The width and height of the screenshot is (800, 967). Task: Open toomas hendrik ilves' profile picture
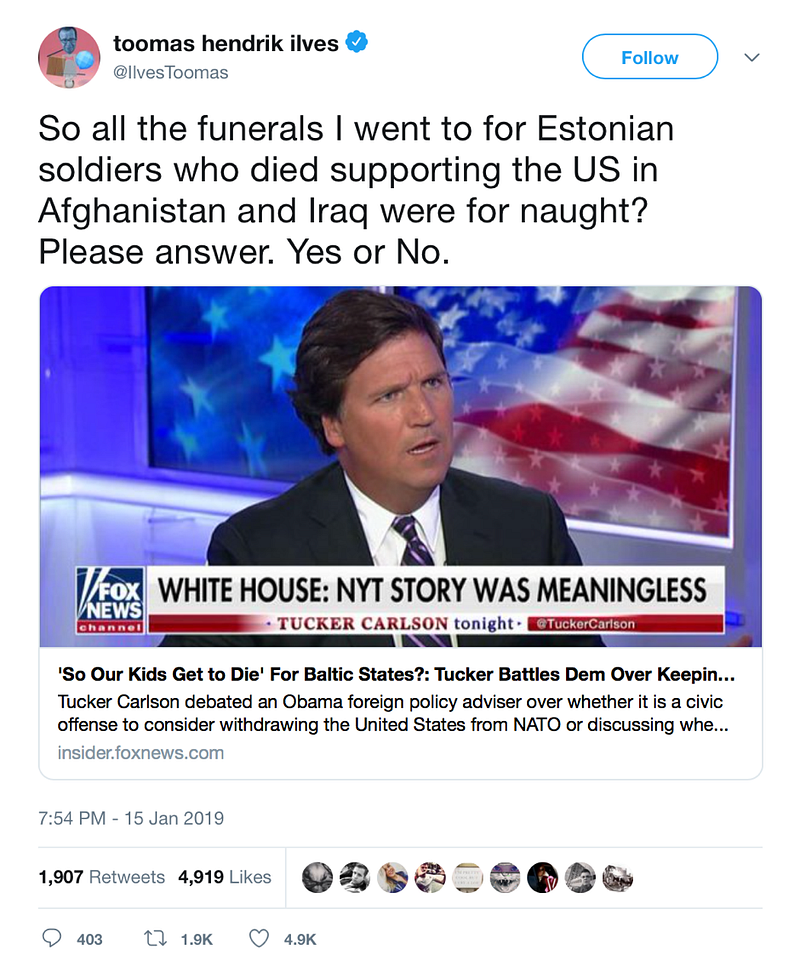click(69, 58)
